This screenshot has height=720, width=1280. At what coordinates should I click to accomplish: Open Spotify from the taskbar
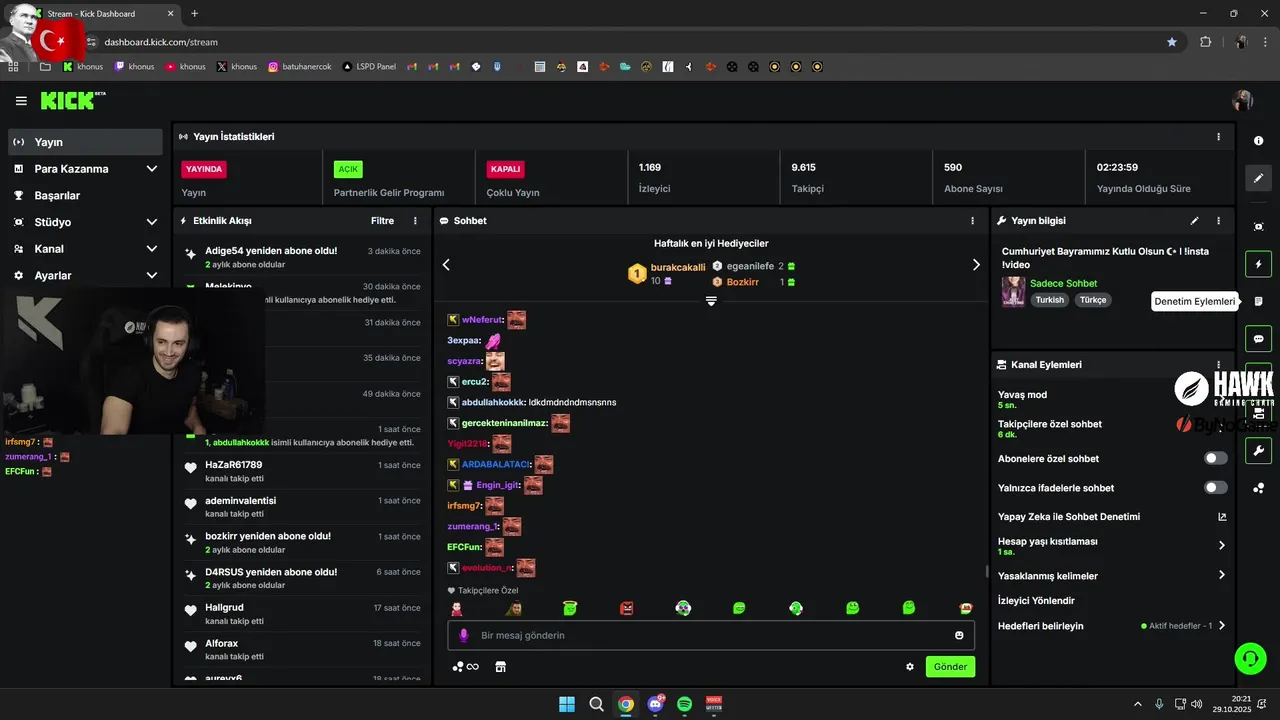pyautogui.click(x=684, y=704)
